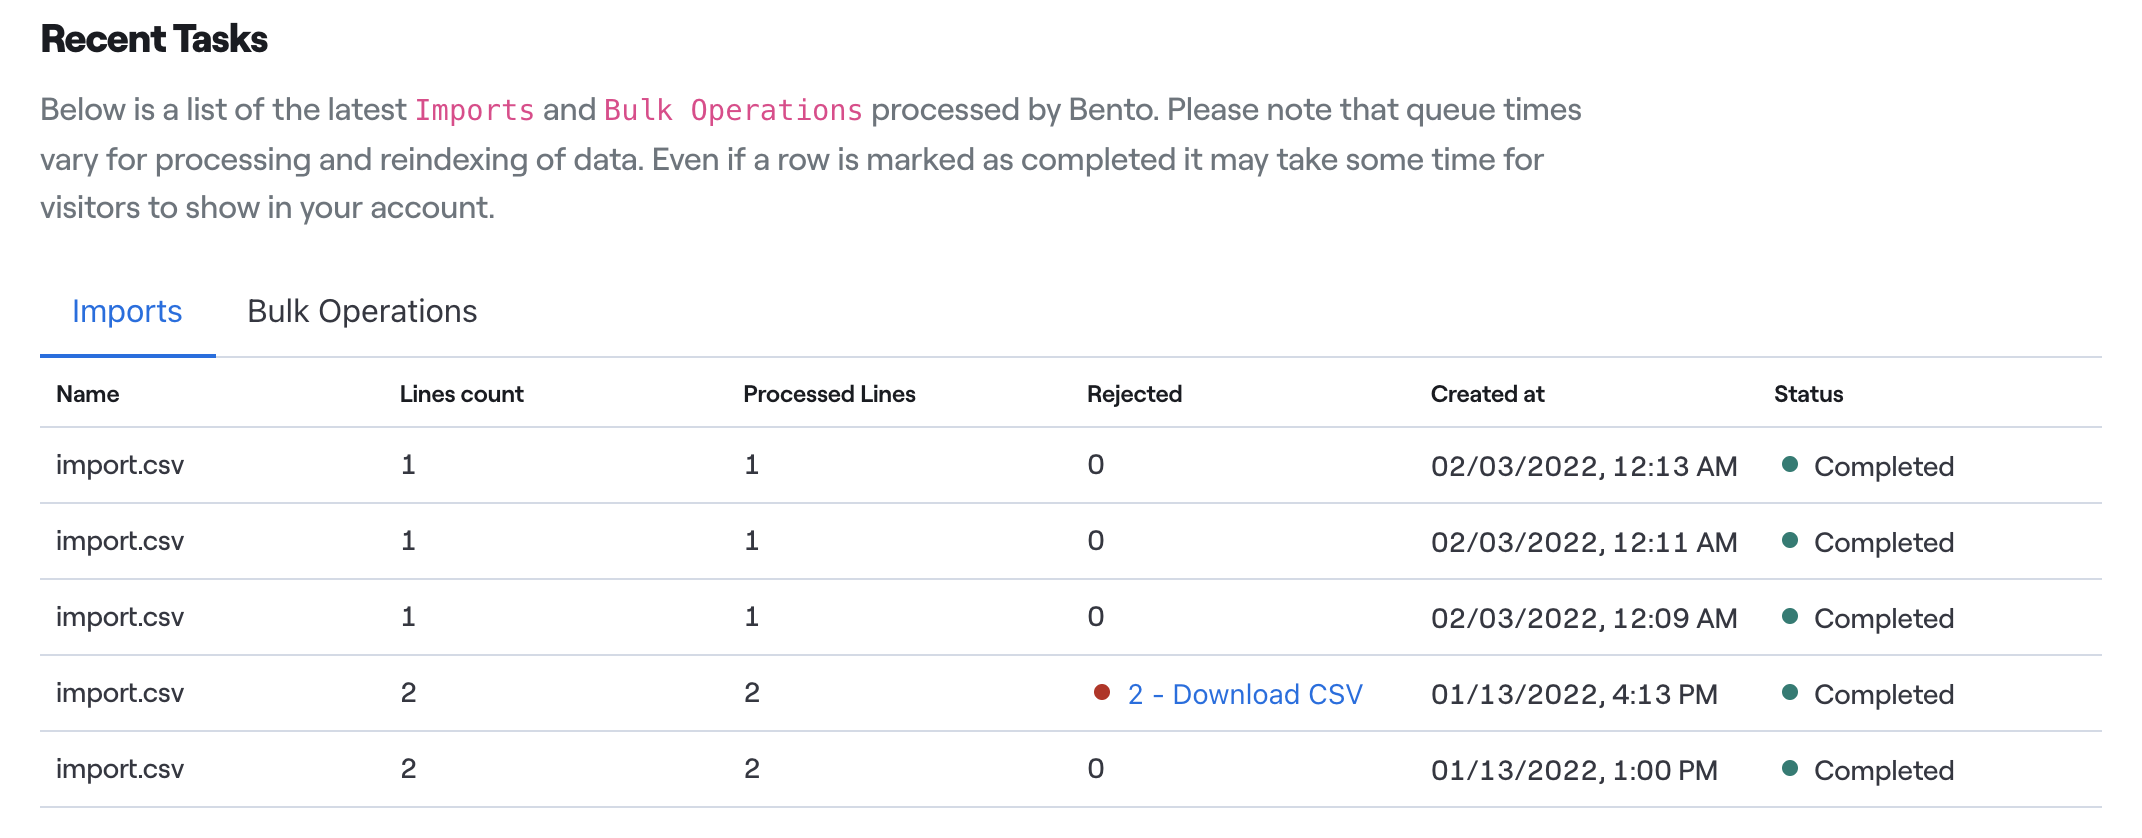
Task: Click the pink Bulk Operations code label
Action: coord(733,110)
